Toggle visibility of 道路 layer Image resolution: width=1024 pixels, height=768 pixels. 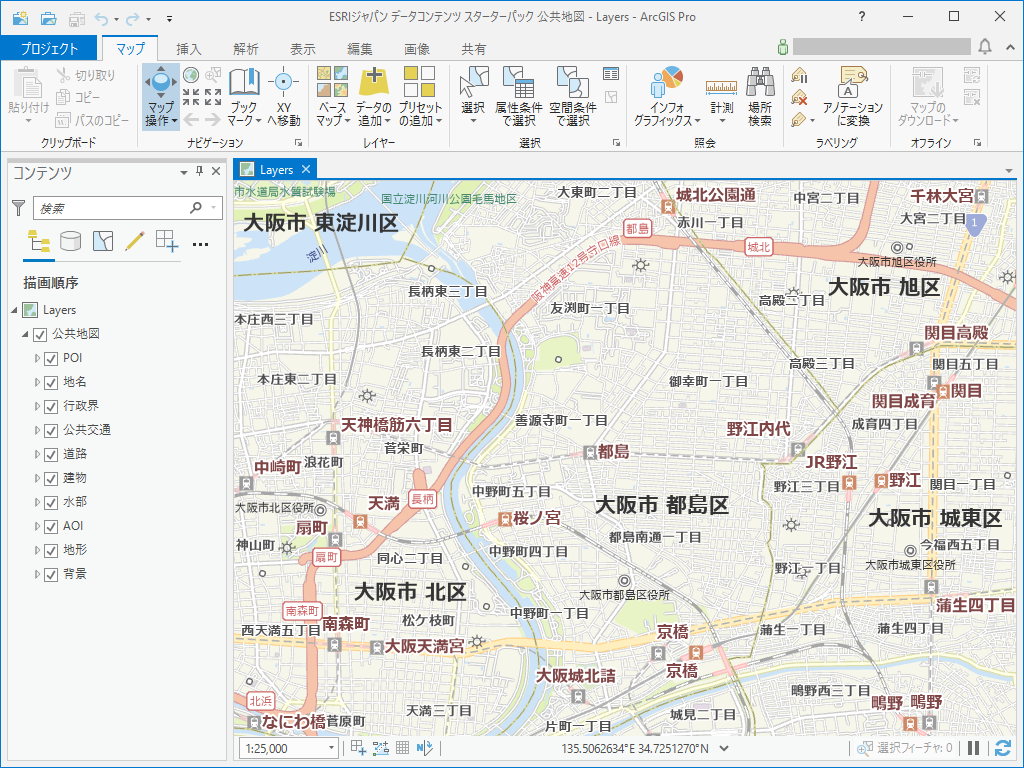tap(52, 454)
